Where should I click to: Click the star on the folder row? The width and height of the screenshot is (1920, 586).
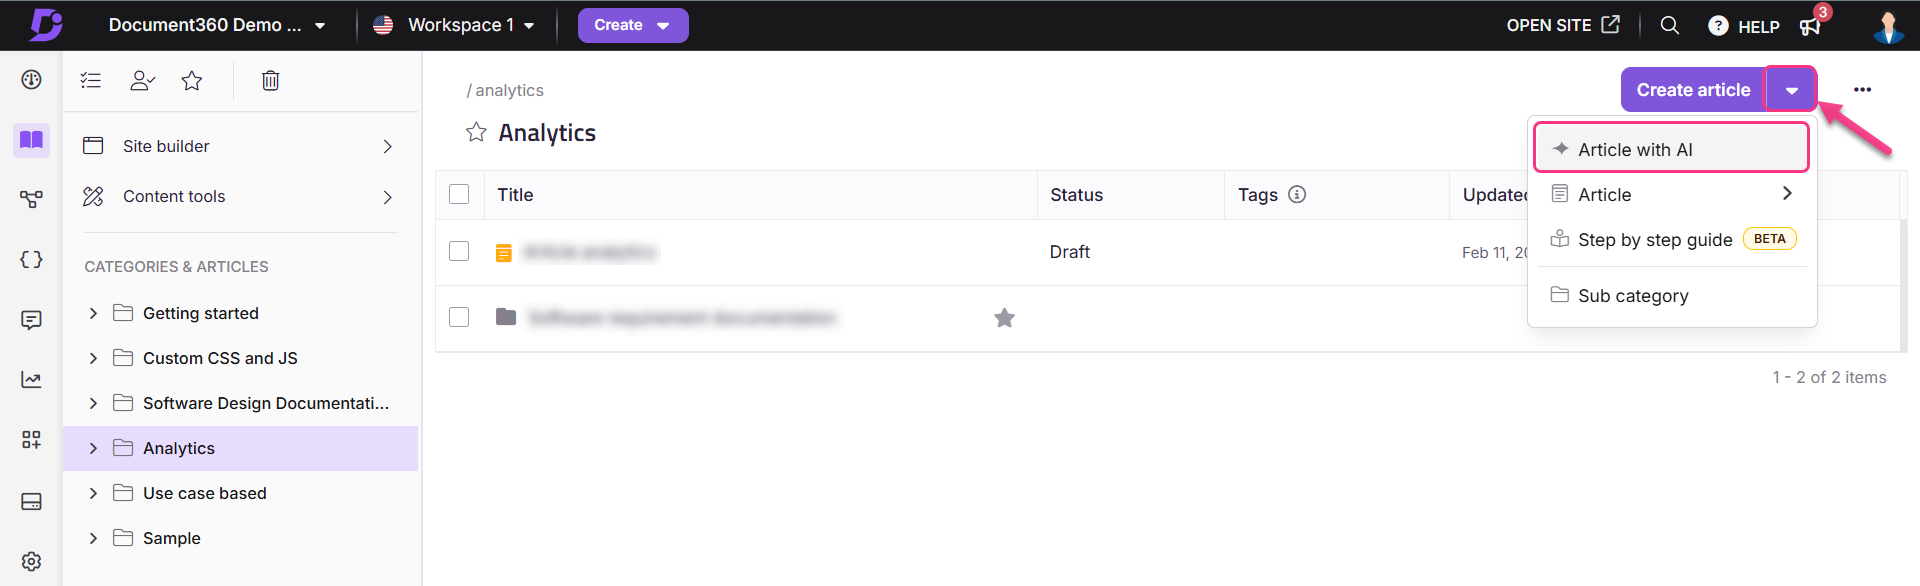[x=1005, y=318]
